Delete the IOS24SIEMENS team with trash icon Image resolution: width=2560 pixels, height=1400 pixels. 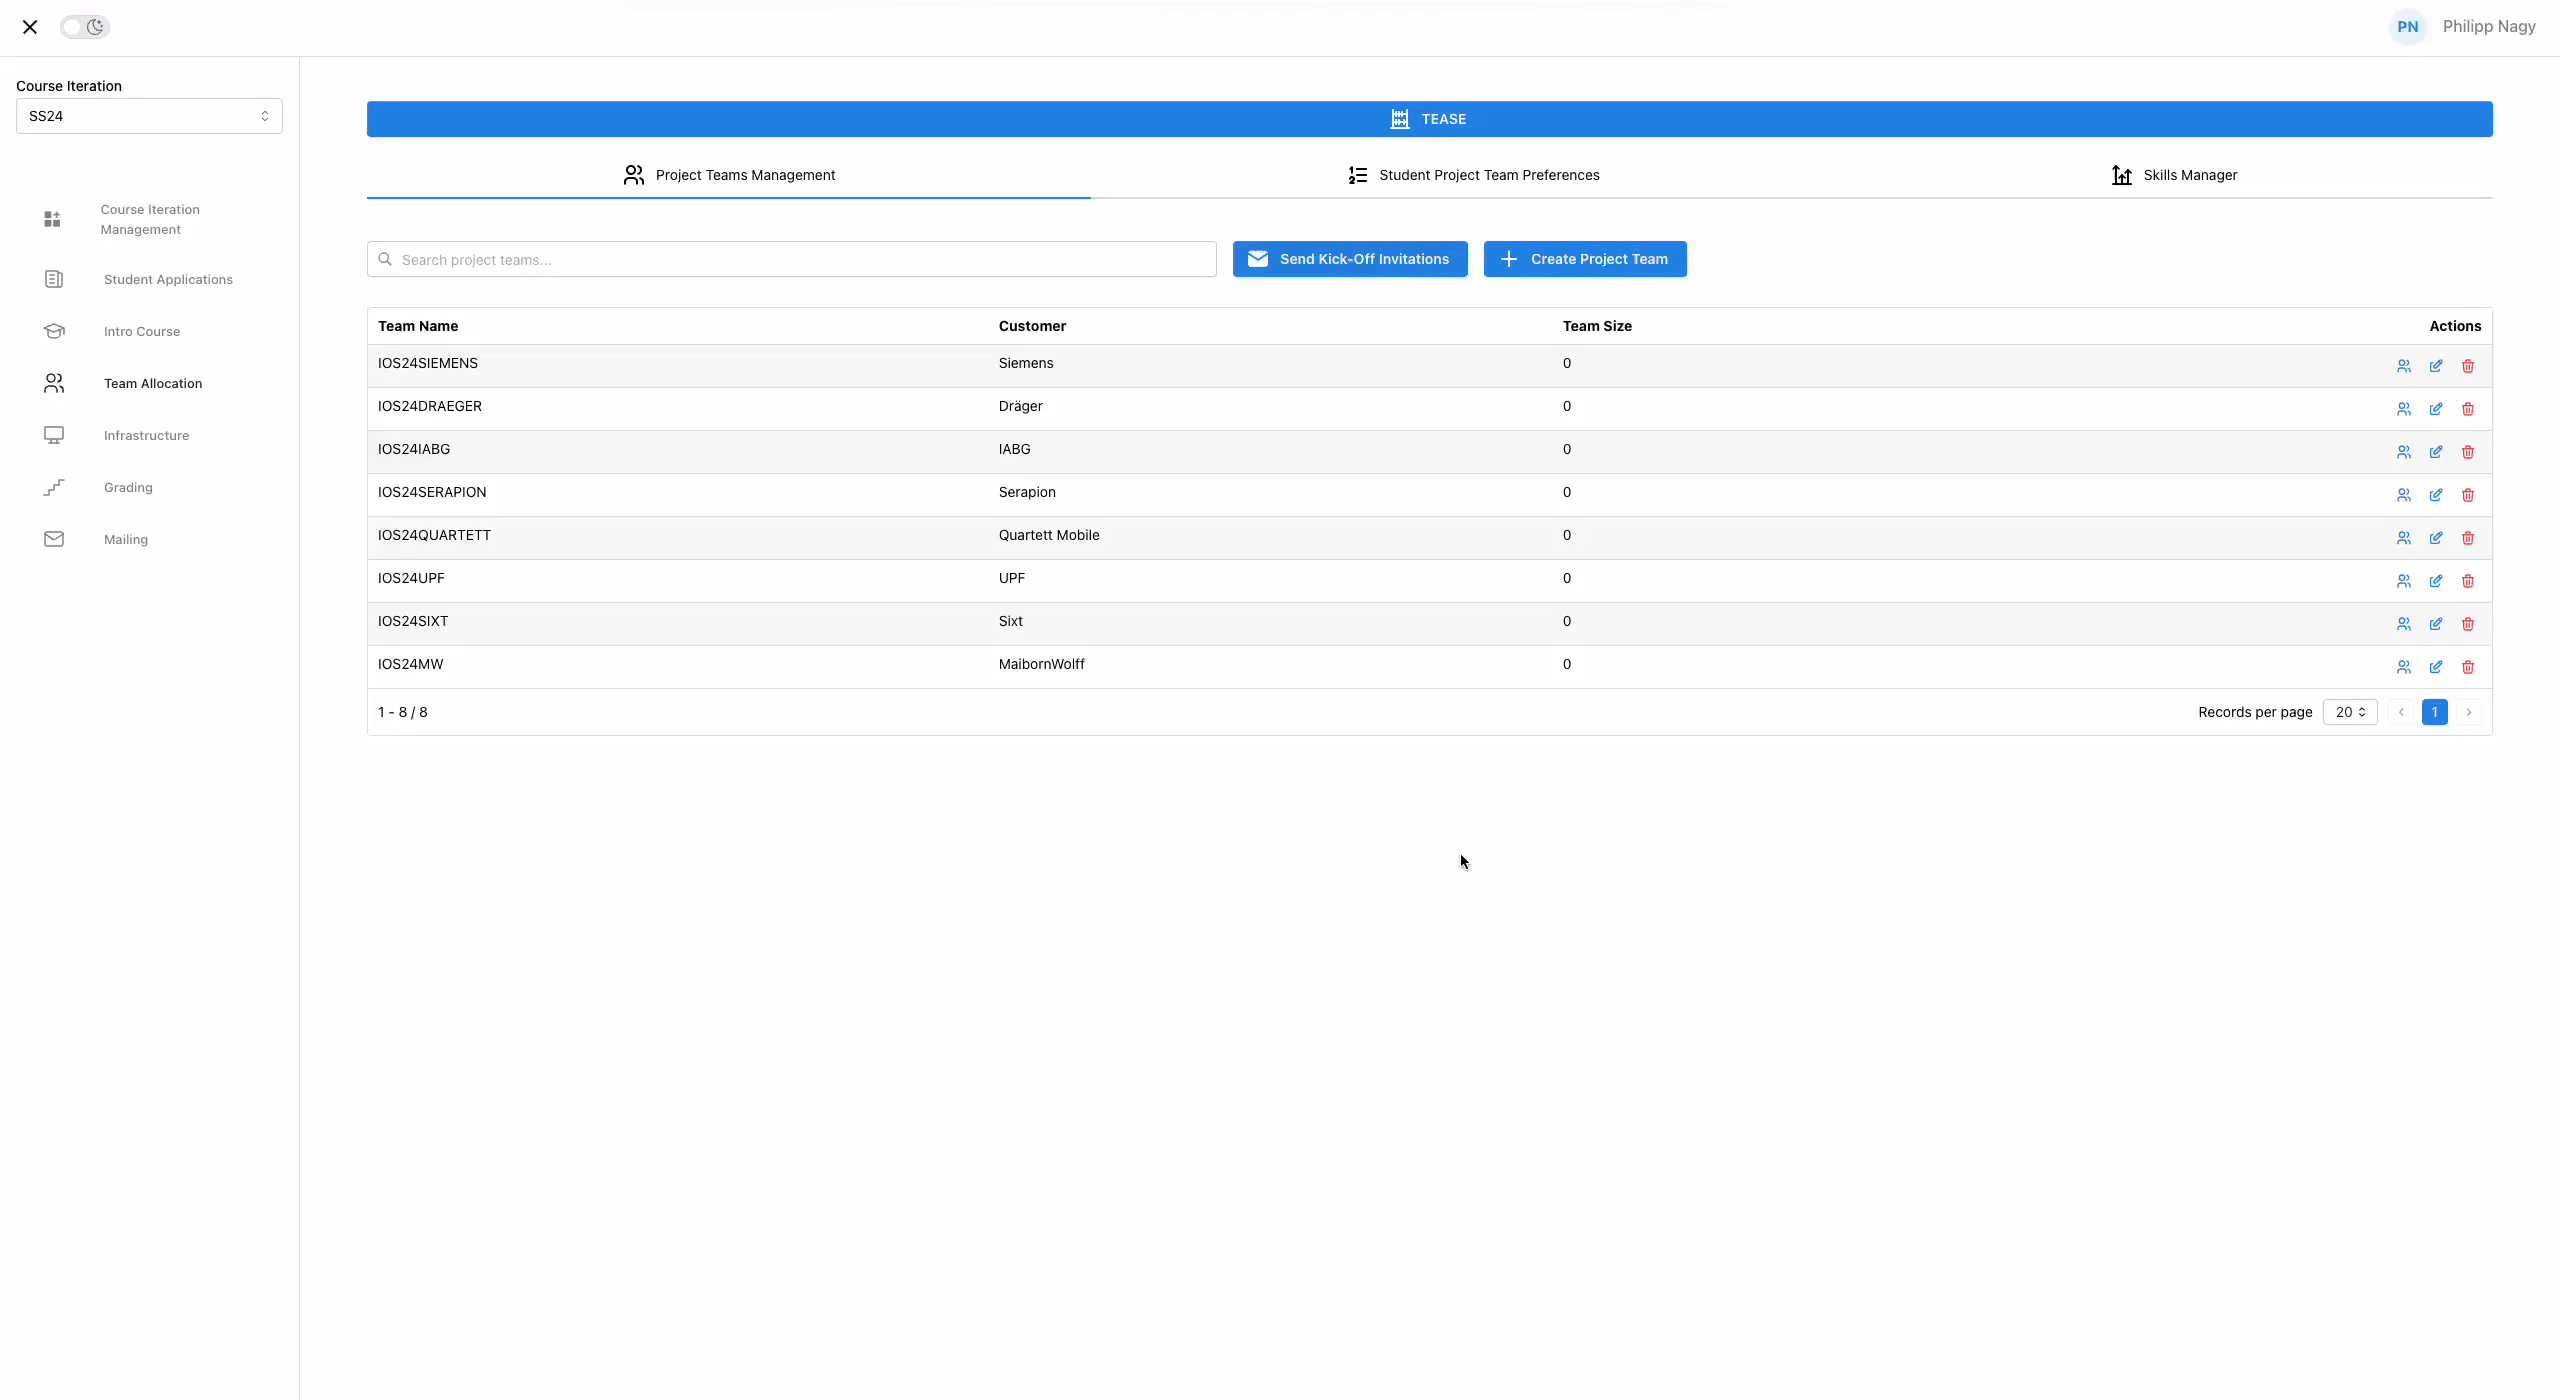[x=2468, y=366]
